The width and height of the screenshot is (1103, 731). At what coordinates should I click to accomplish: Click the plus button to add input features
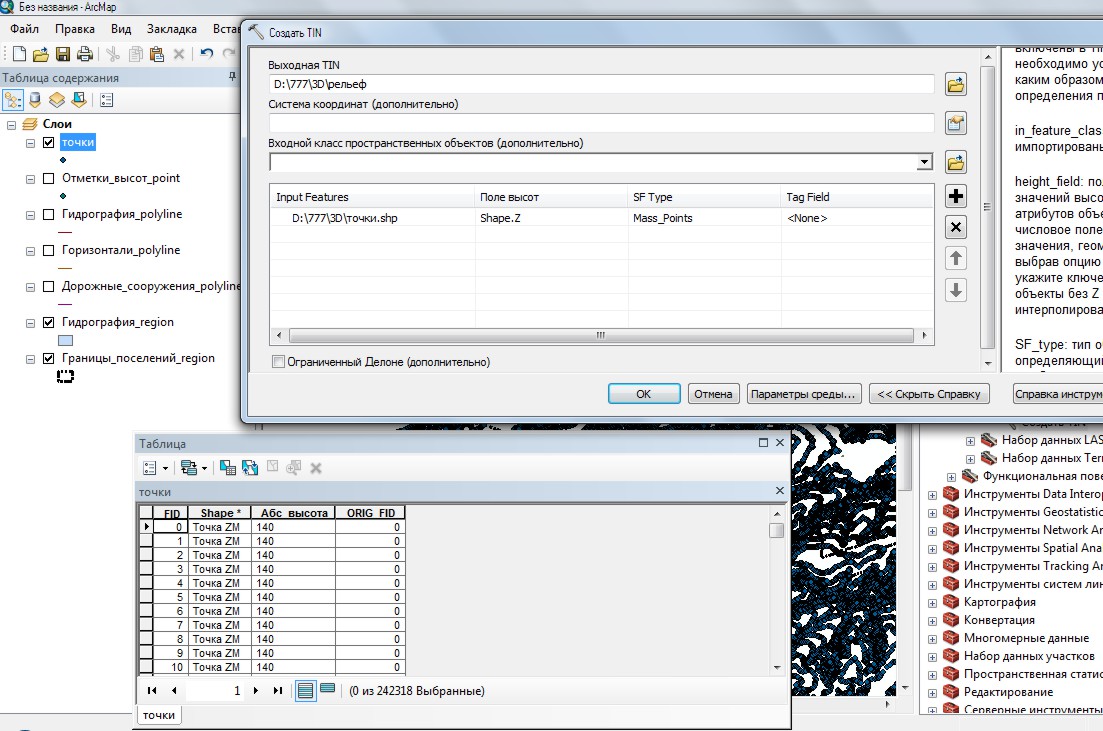956,197
